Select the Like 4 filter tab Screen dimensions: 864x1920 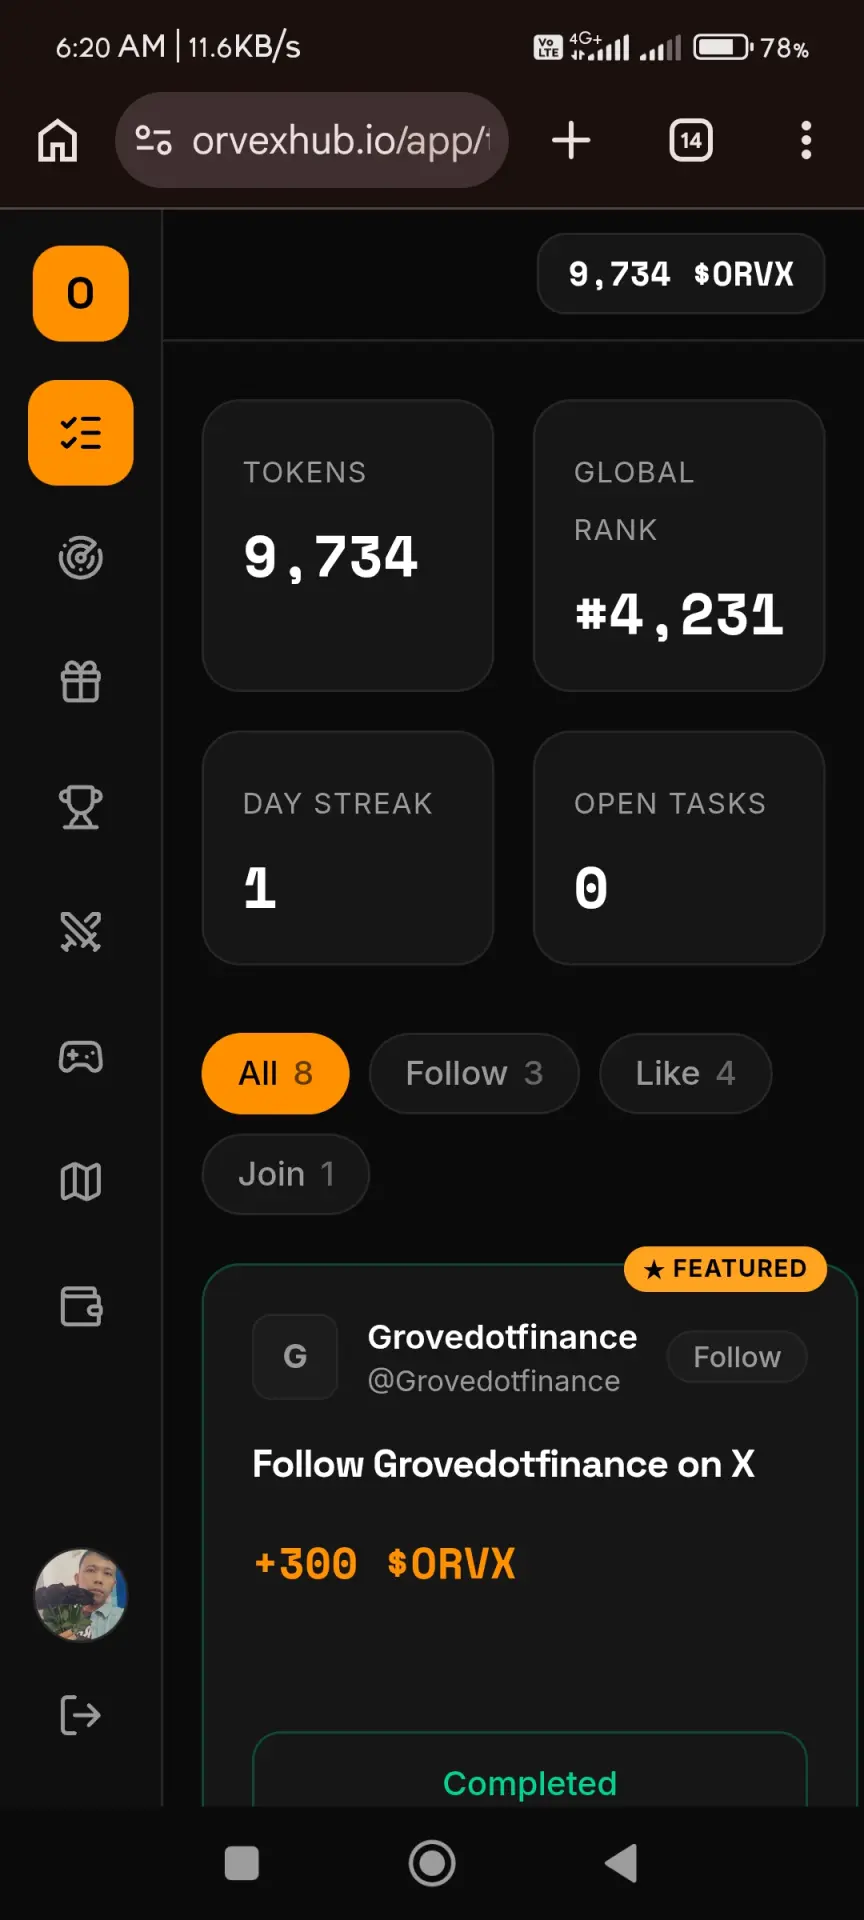(685, 1074)
